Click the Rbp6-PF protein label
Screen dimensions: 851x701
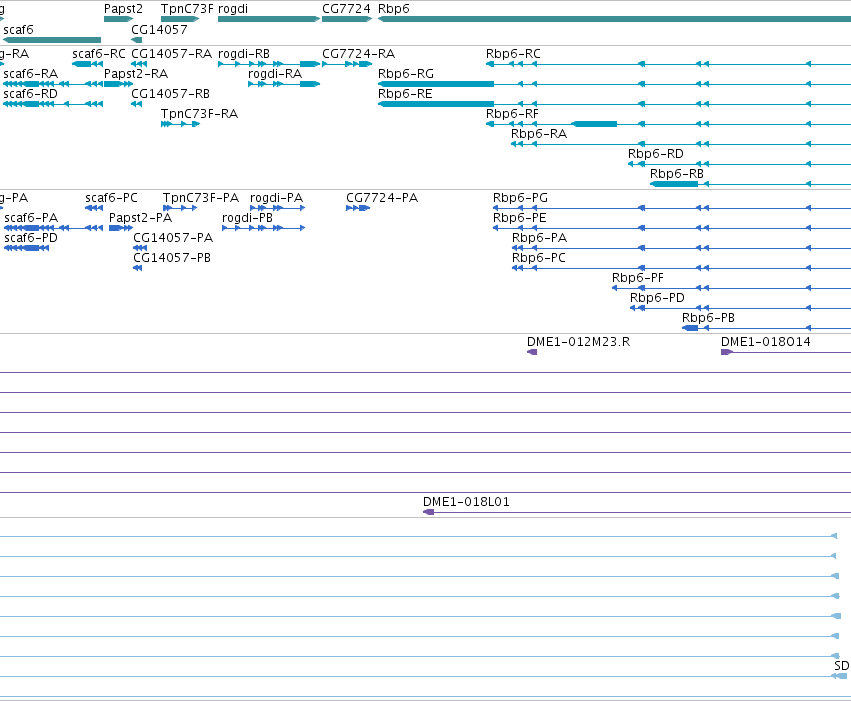[638, 278]
